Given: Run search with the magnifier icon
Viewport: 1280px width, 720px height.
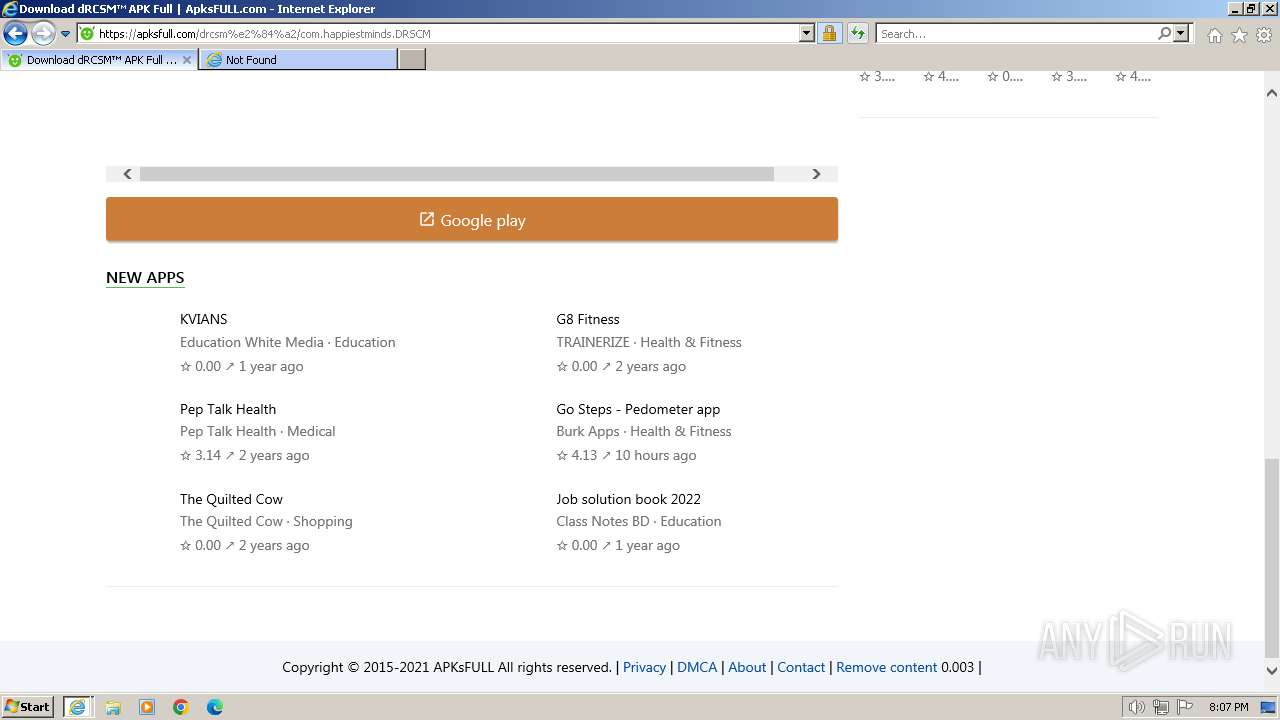Looking at the screenshot, I should 1164,34.
